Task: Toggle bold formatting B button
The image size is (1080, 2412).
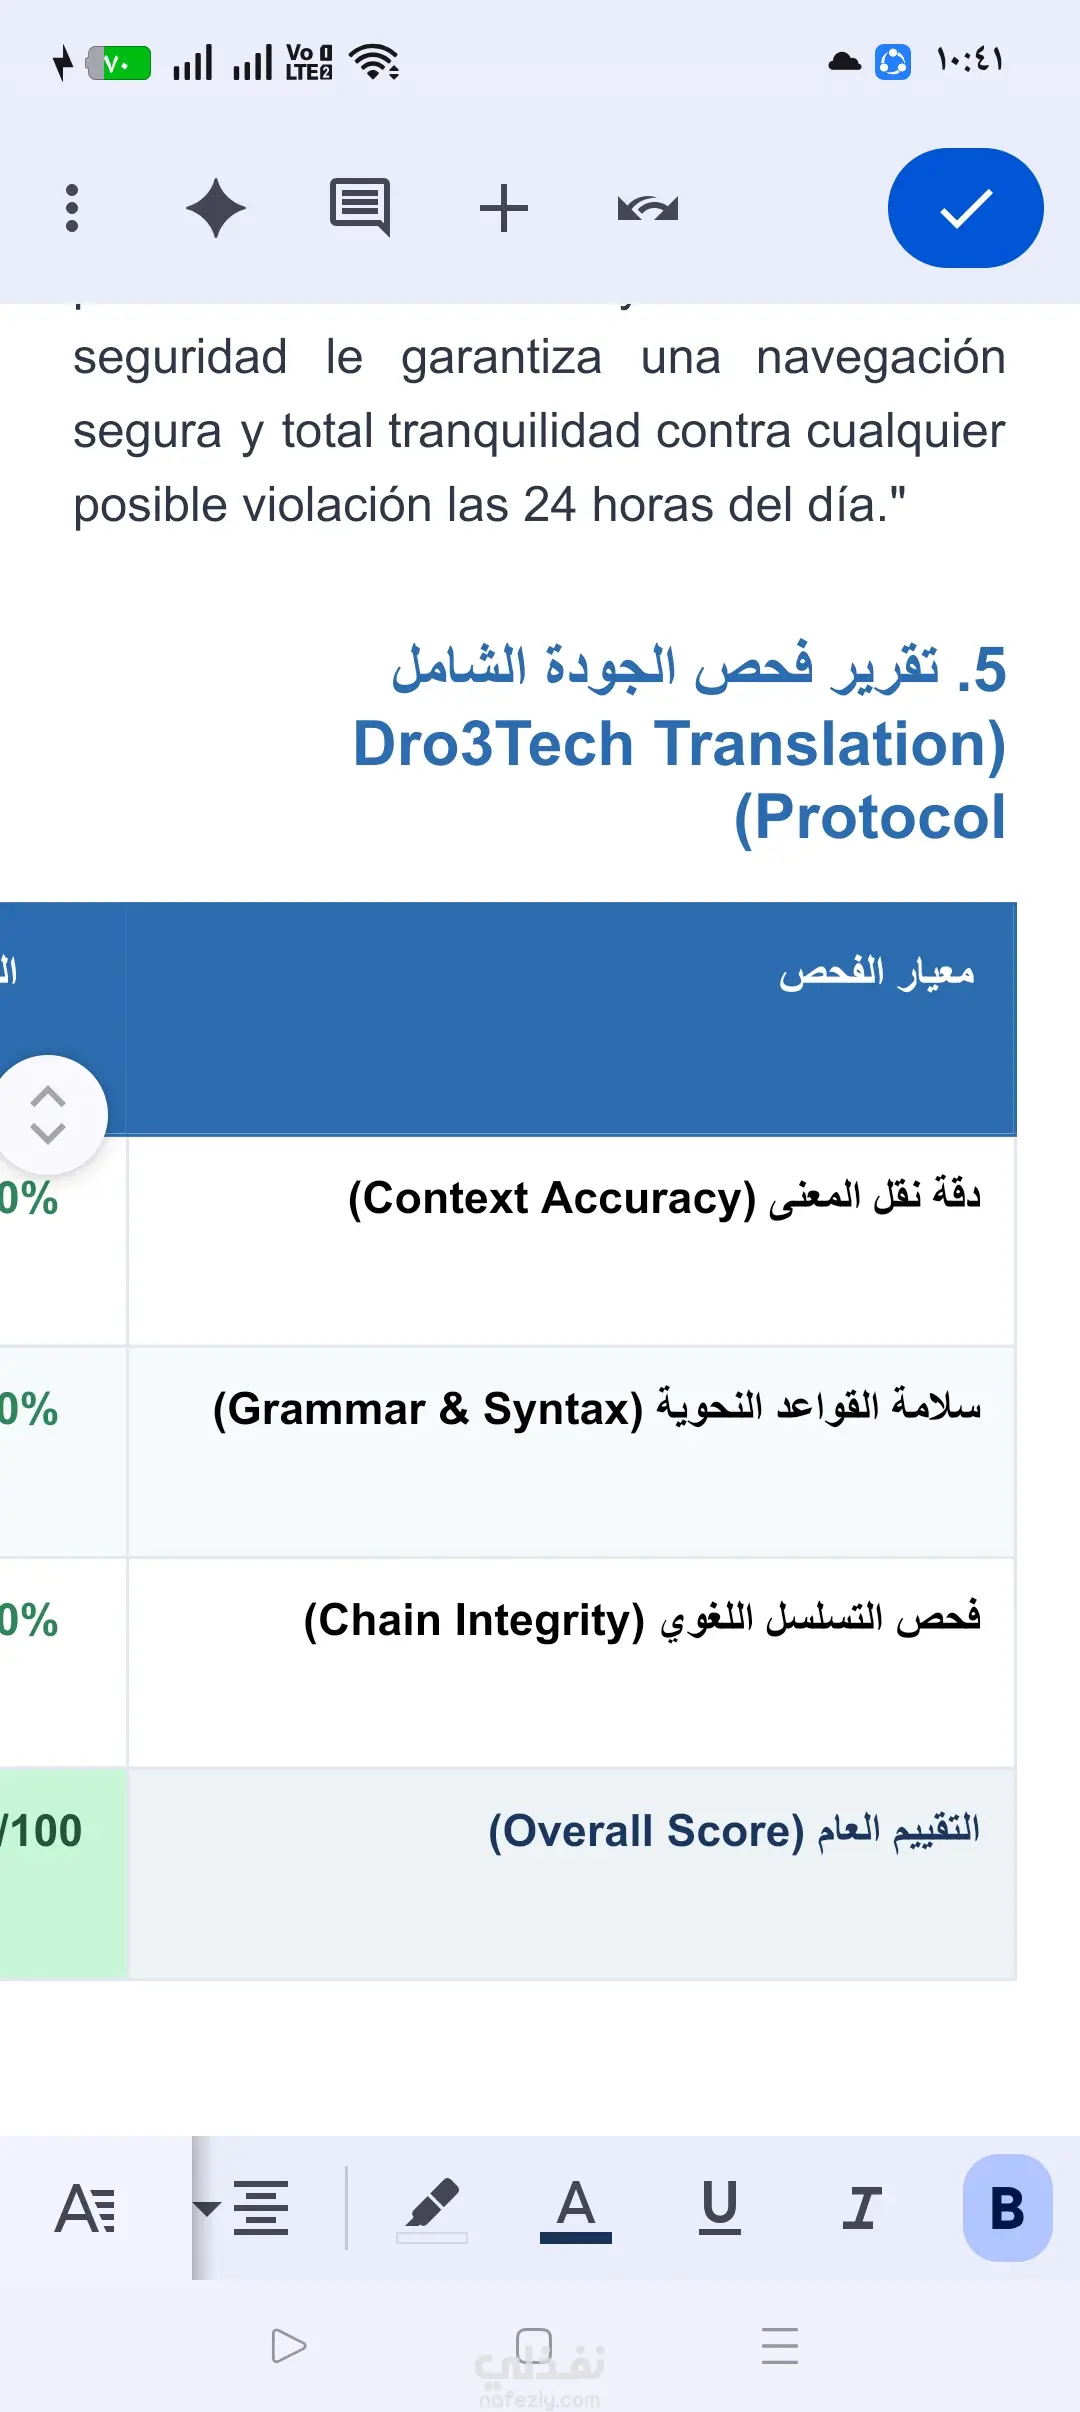Action: tap(1007, 2208)
